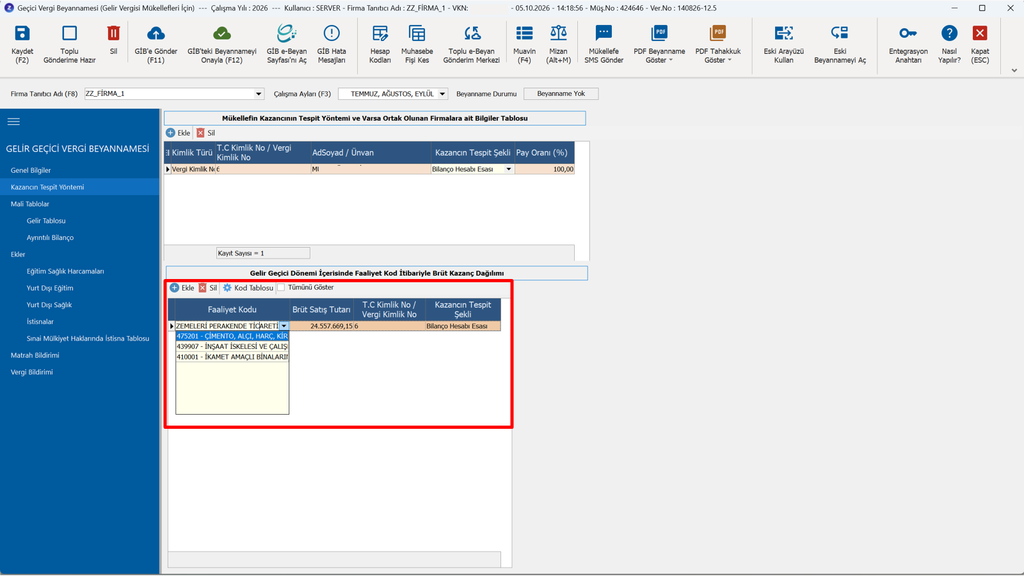Open Kod Tablosu
1024x576 pixels.
[x=248, y=287]
